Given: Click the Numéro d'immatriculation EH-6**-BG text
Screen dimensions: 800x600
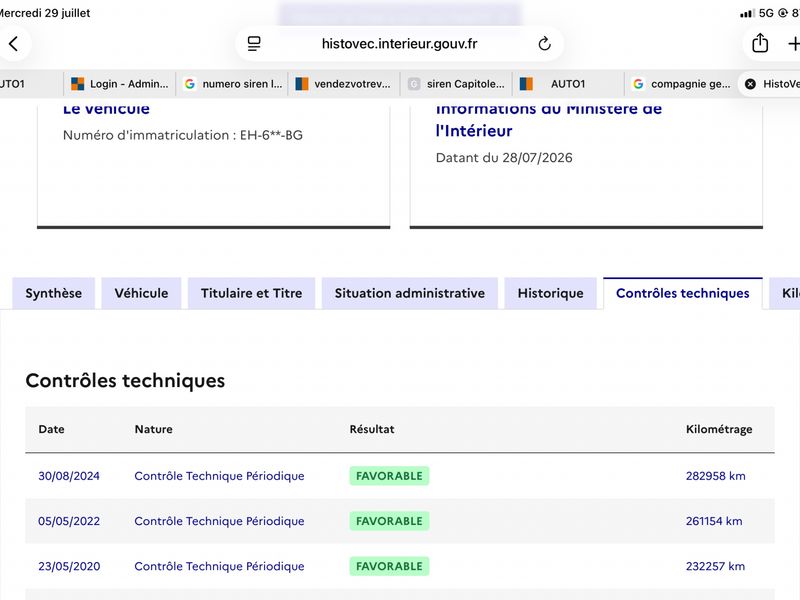Looking at the screenshot, I should [183, 135].
